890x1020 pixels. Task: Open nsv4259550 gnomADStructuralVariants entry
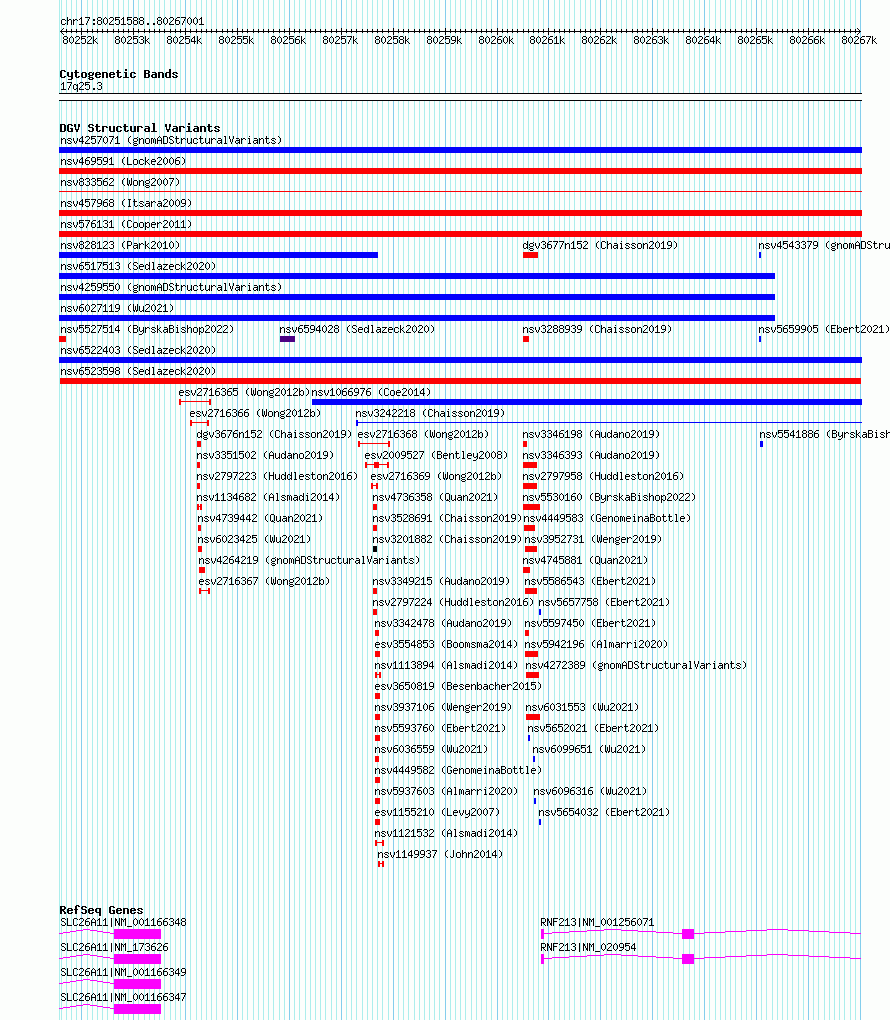point(170,287)
